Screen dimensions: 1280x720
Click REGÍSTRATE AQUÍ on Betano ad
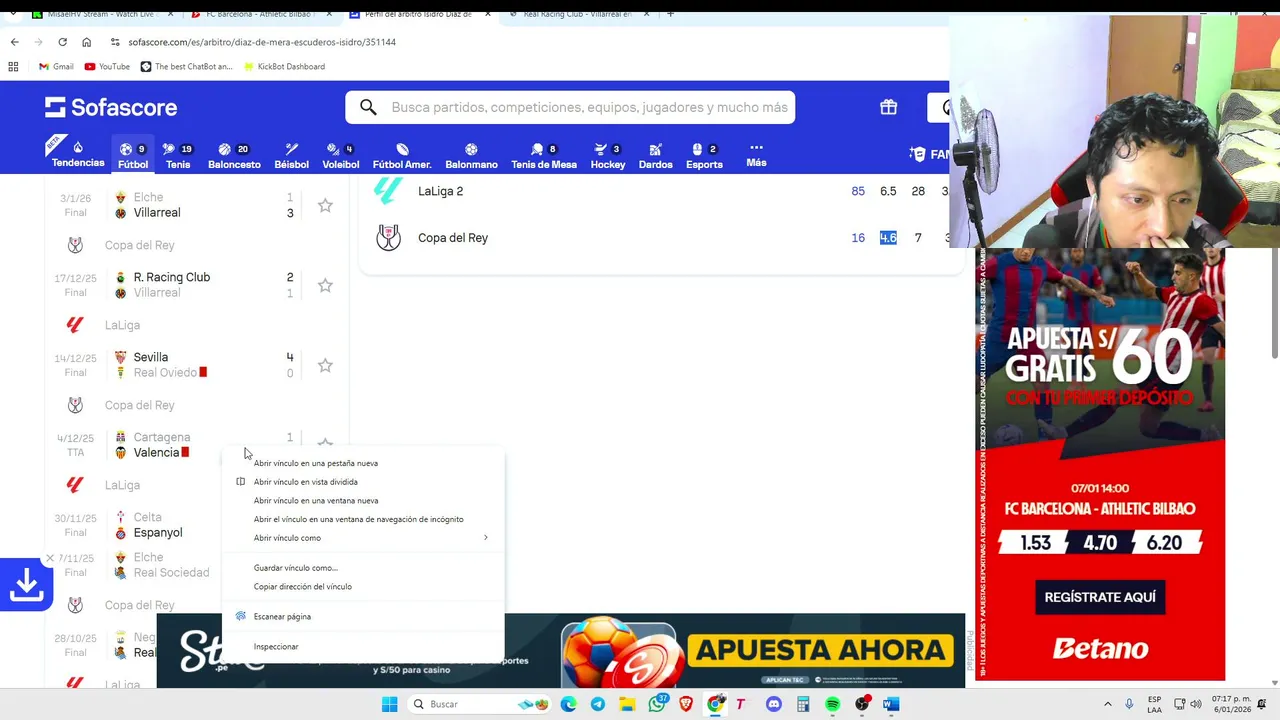click(x=1100, y=597)
